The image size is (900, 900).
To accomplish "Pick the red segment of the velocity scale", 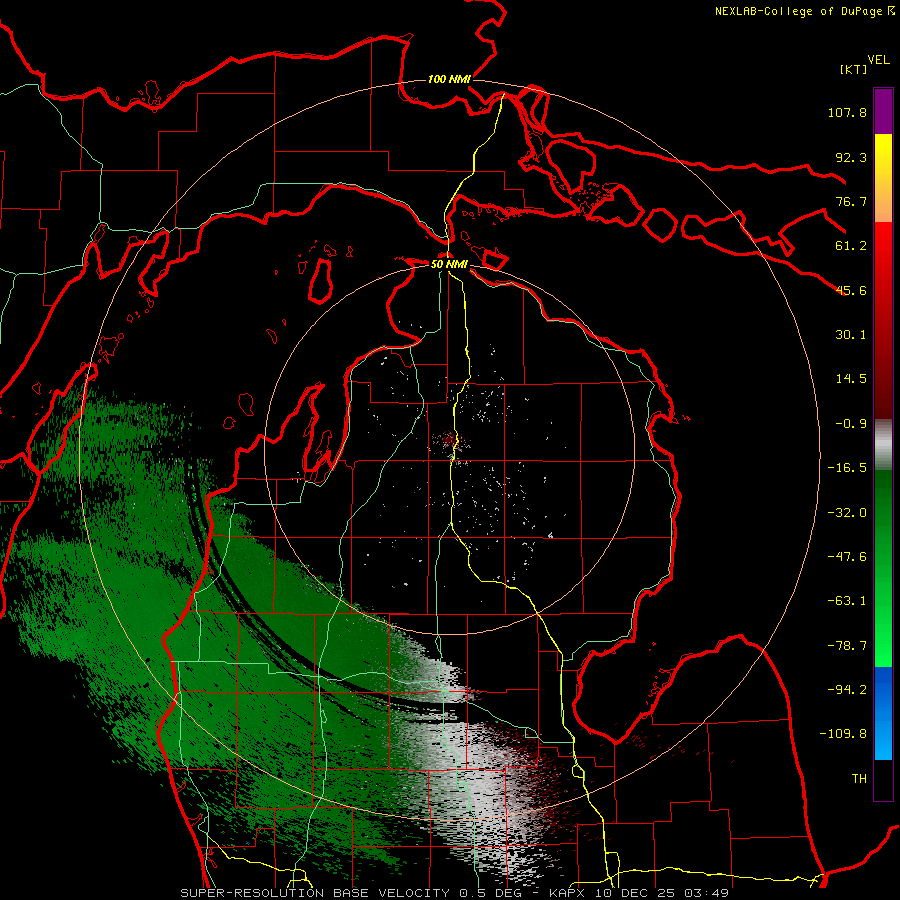I will [883, 320].
